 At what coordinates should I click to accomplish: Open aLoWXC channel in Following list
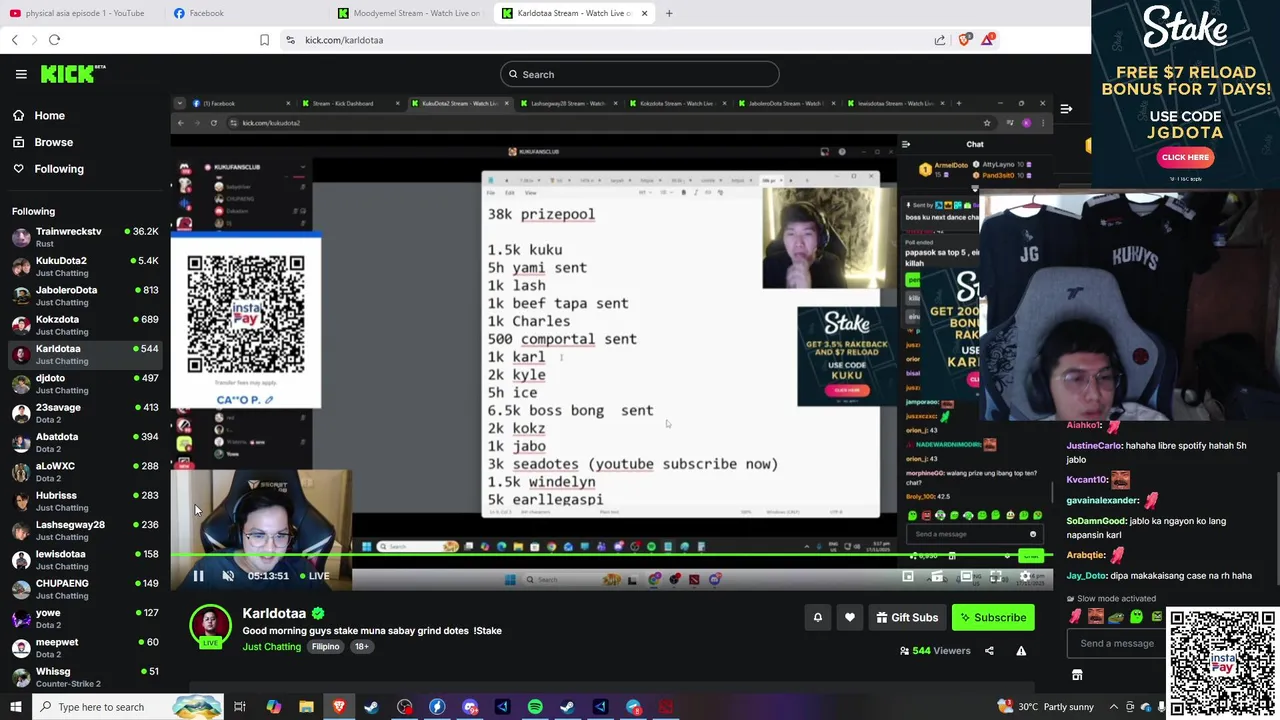(x=84, y=472)
